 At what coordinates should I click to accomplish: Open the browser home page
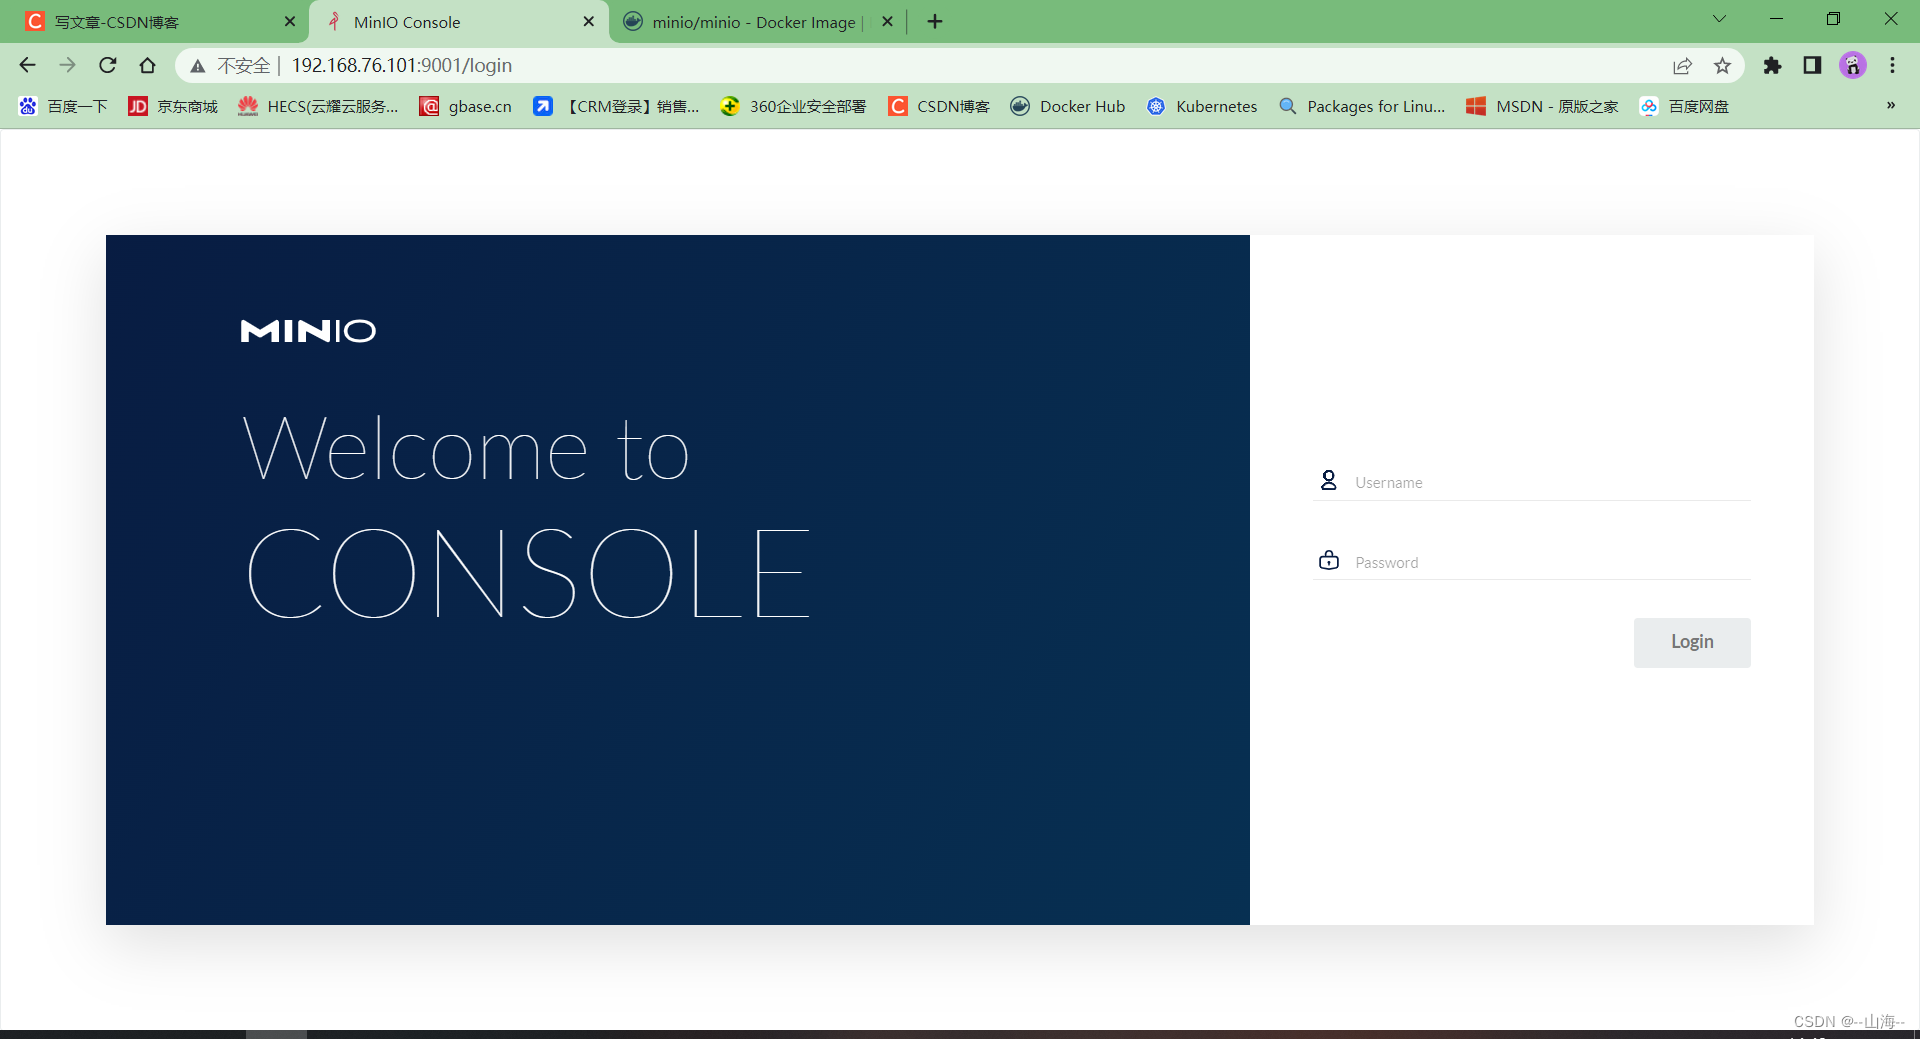pyautogui.click(x=148, y=65)
